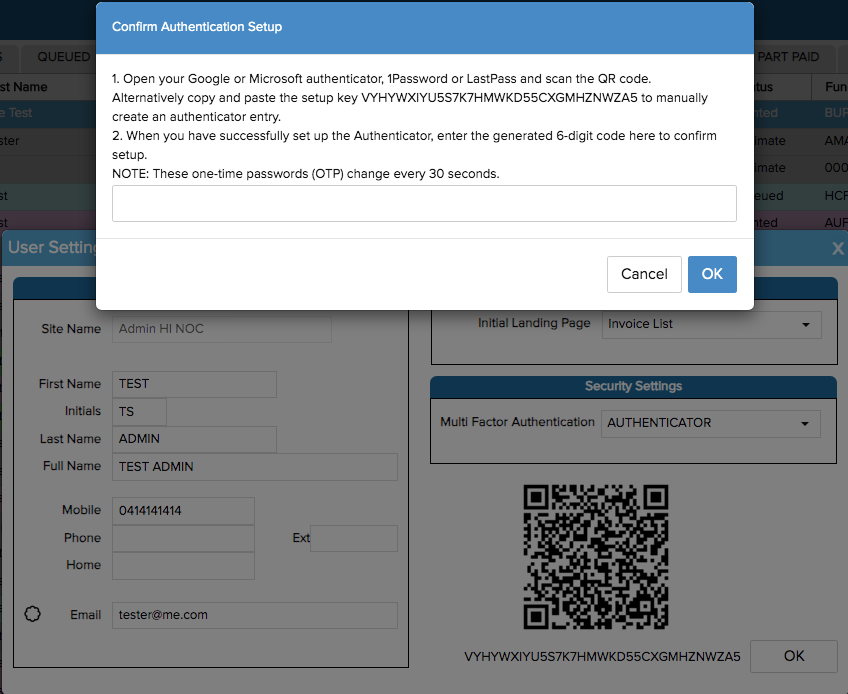Edit the Full Name field

[x=255, y=467]
